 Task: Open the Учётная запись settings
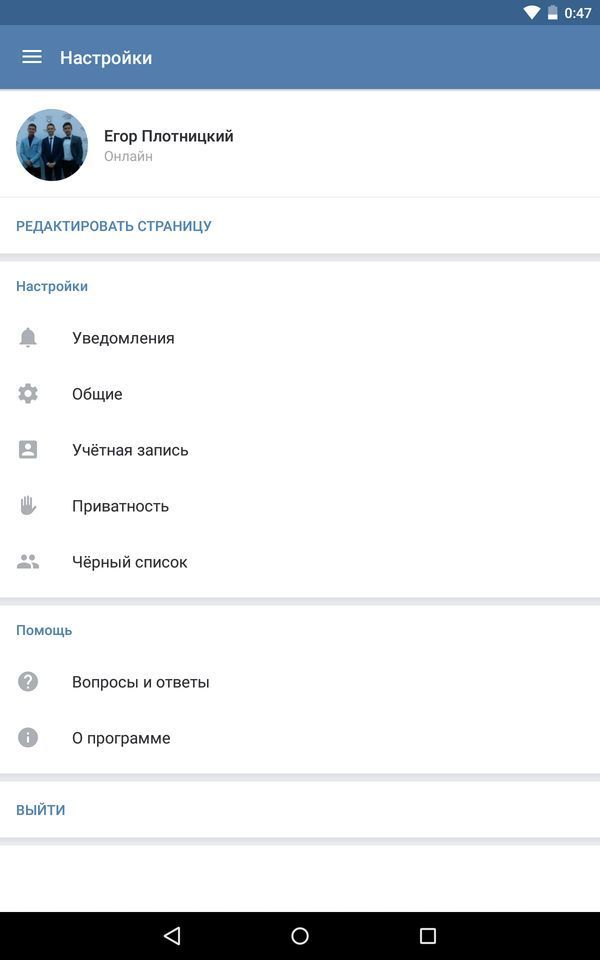(x=130, y=450)
